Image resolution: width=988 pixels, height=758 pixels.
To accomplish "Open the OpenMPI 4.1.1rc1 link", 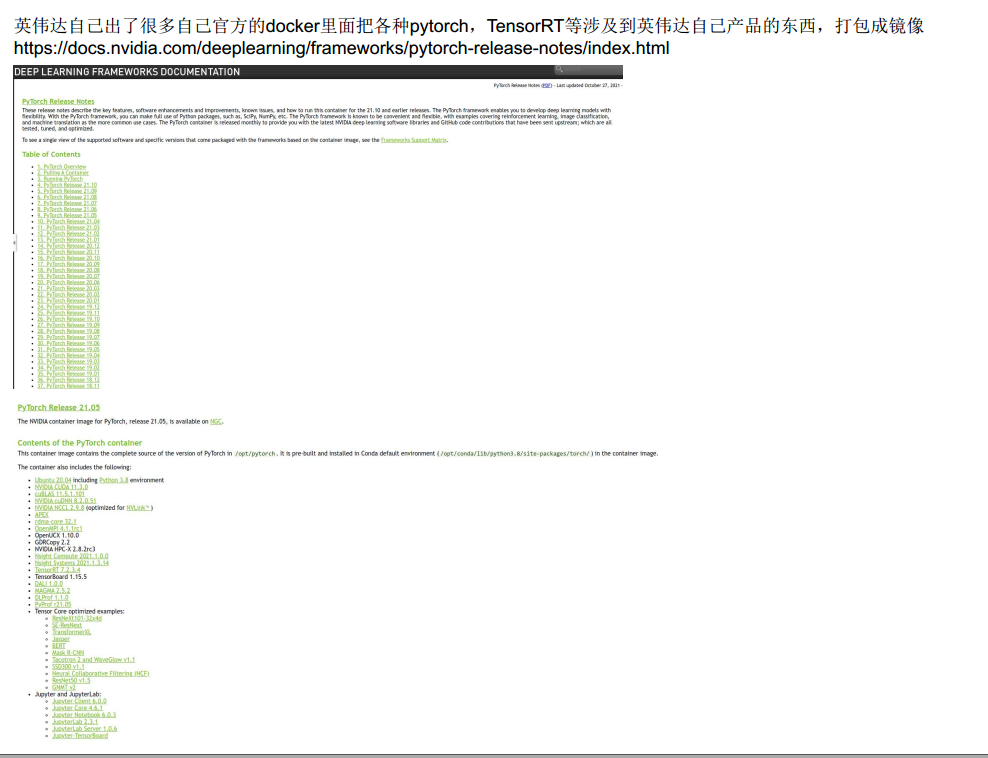I will pos(59,529).
